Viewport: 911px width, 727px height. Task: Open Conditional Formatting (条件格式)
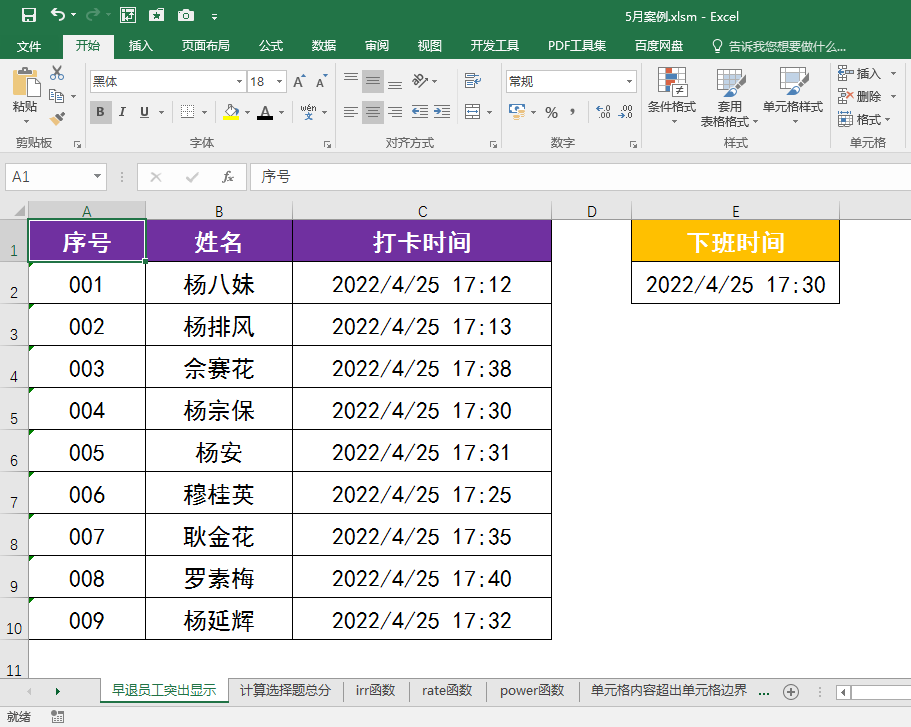pos(672,96)
